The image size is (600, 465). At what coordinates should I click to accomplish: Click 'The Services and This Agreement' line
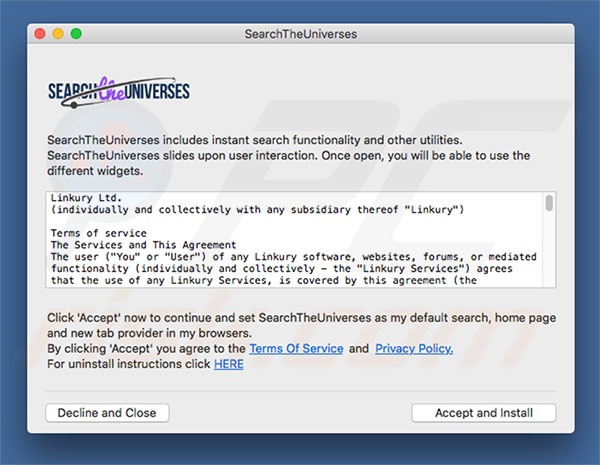(143, 245)
